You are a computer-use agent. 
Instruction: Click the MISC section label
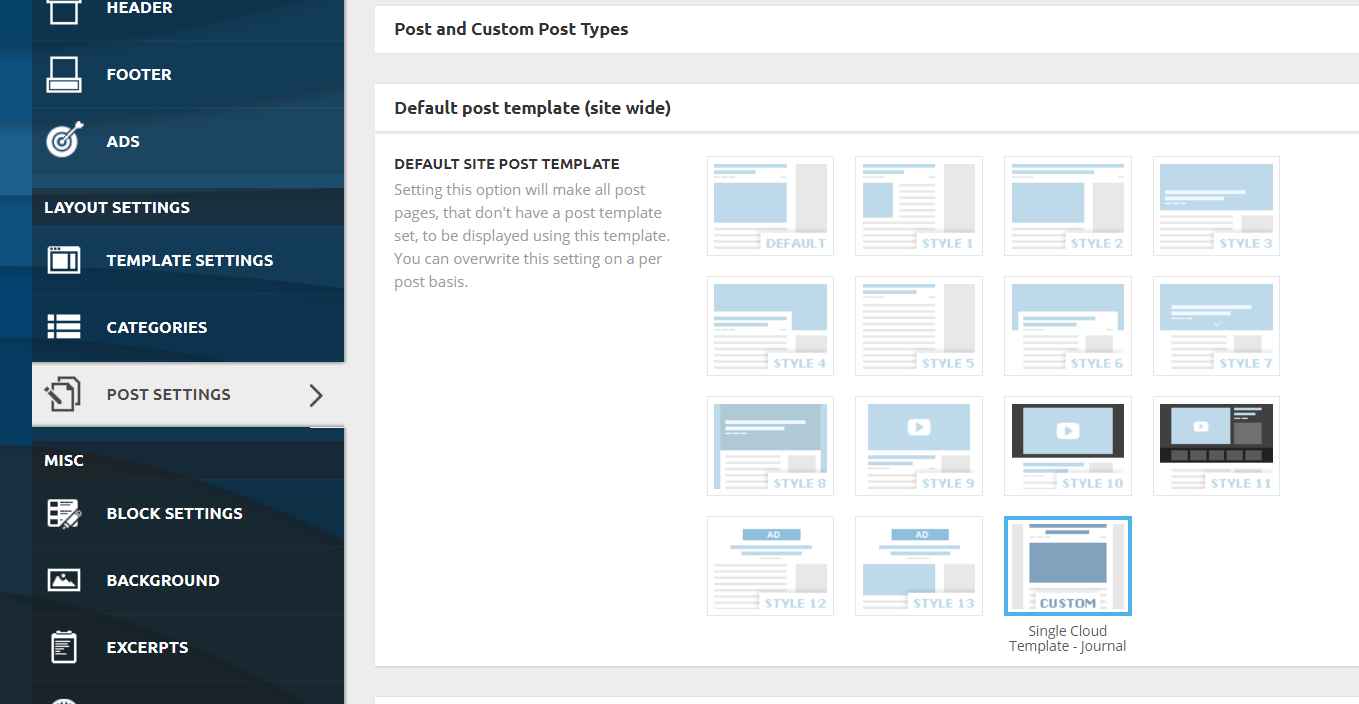pyautogui.click(x=64, y=461)
